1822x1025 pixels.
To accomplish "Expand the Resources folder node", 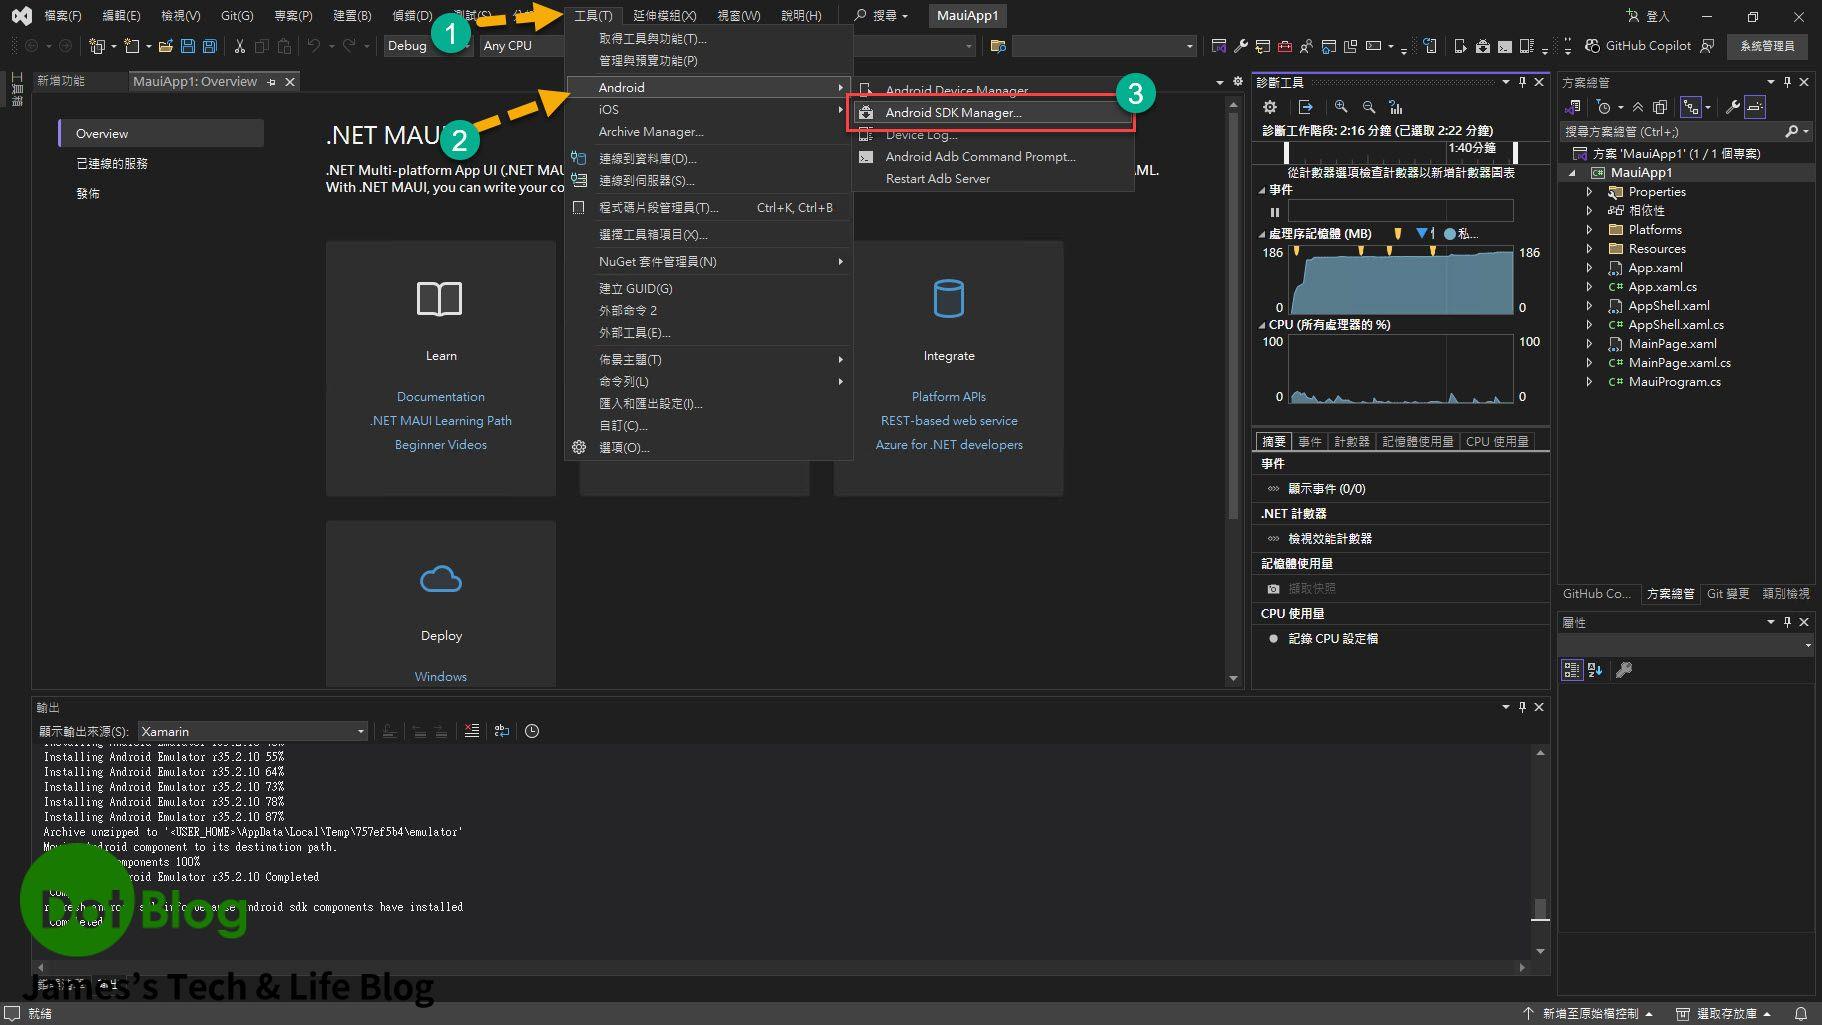I will (x=1589, y=249).
